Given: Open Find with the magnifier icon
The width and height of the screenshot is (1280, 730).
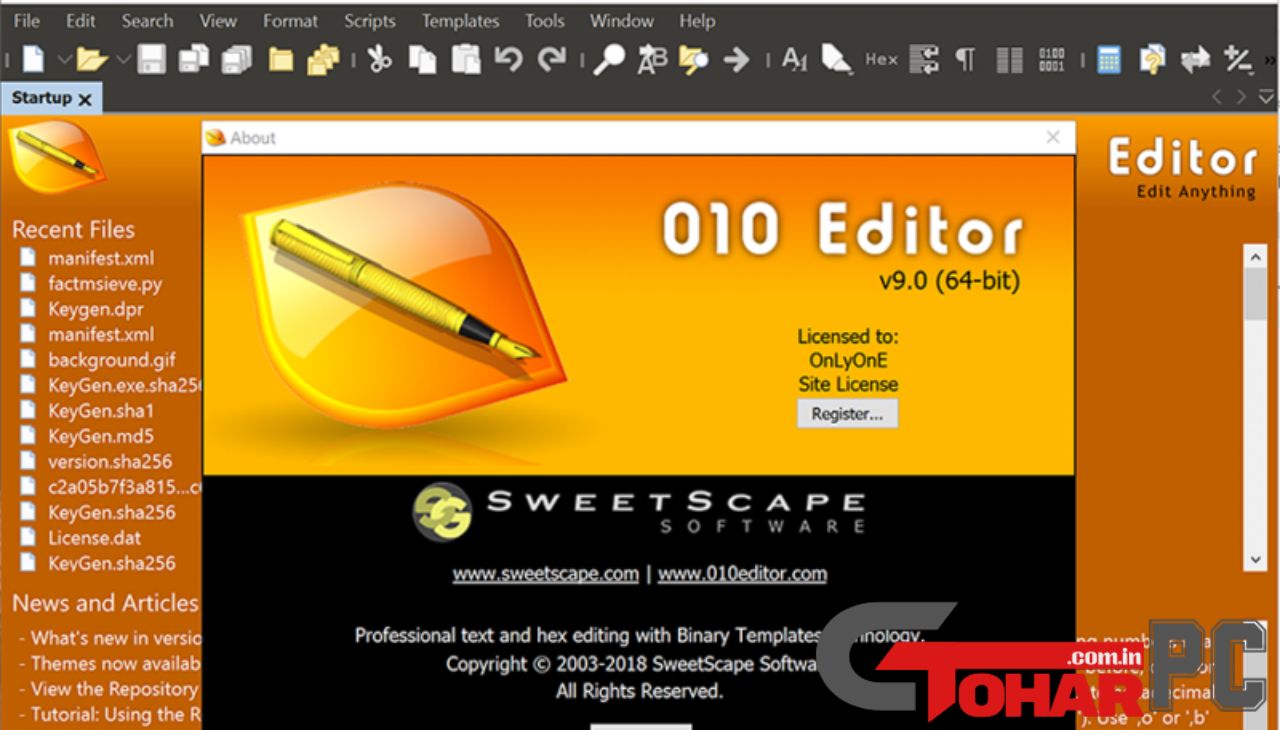Looking at the screenshot, I should [x=608, y=60].
